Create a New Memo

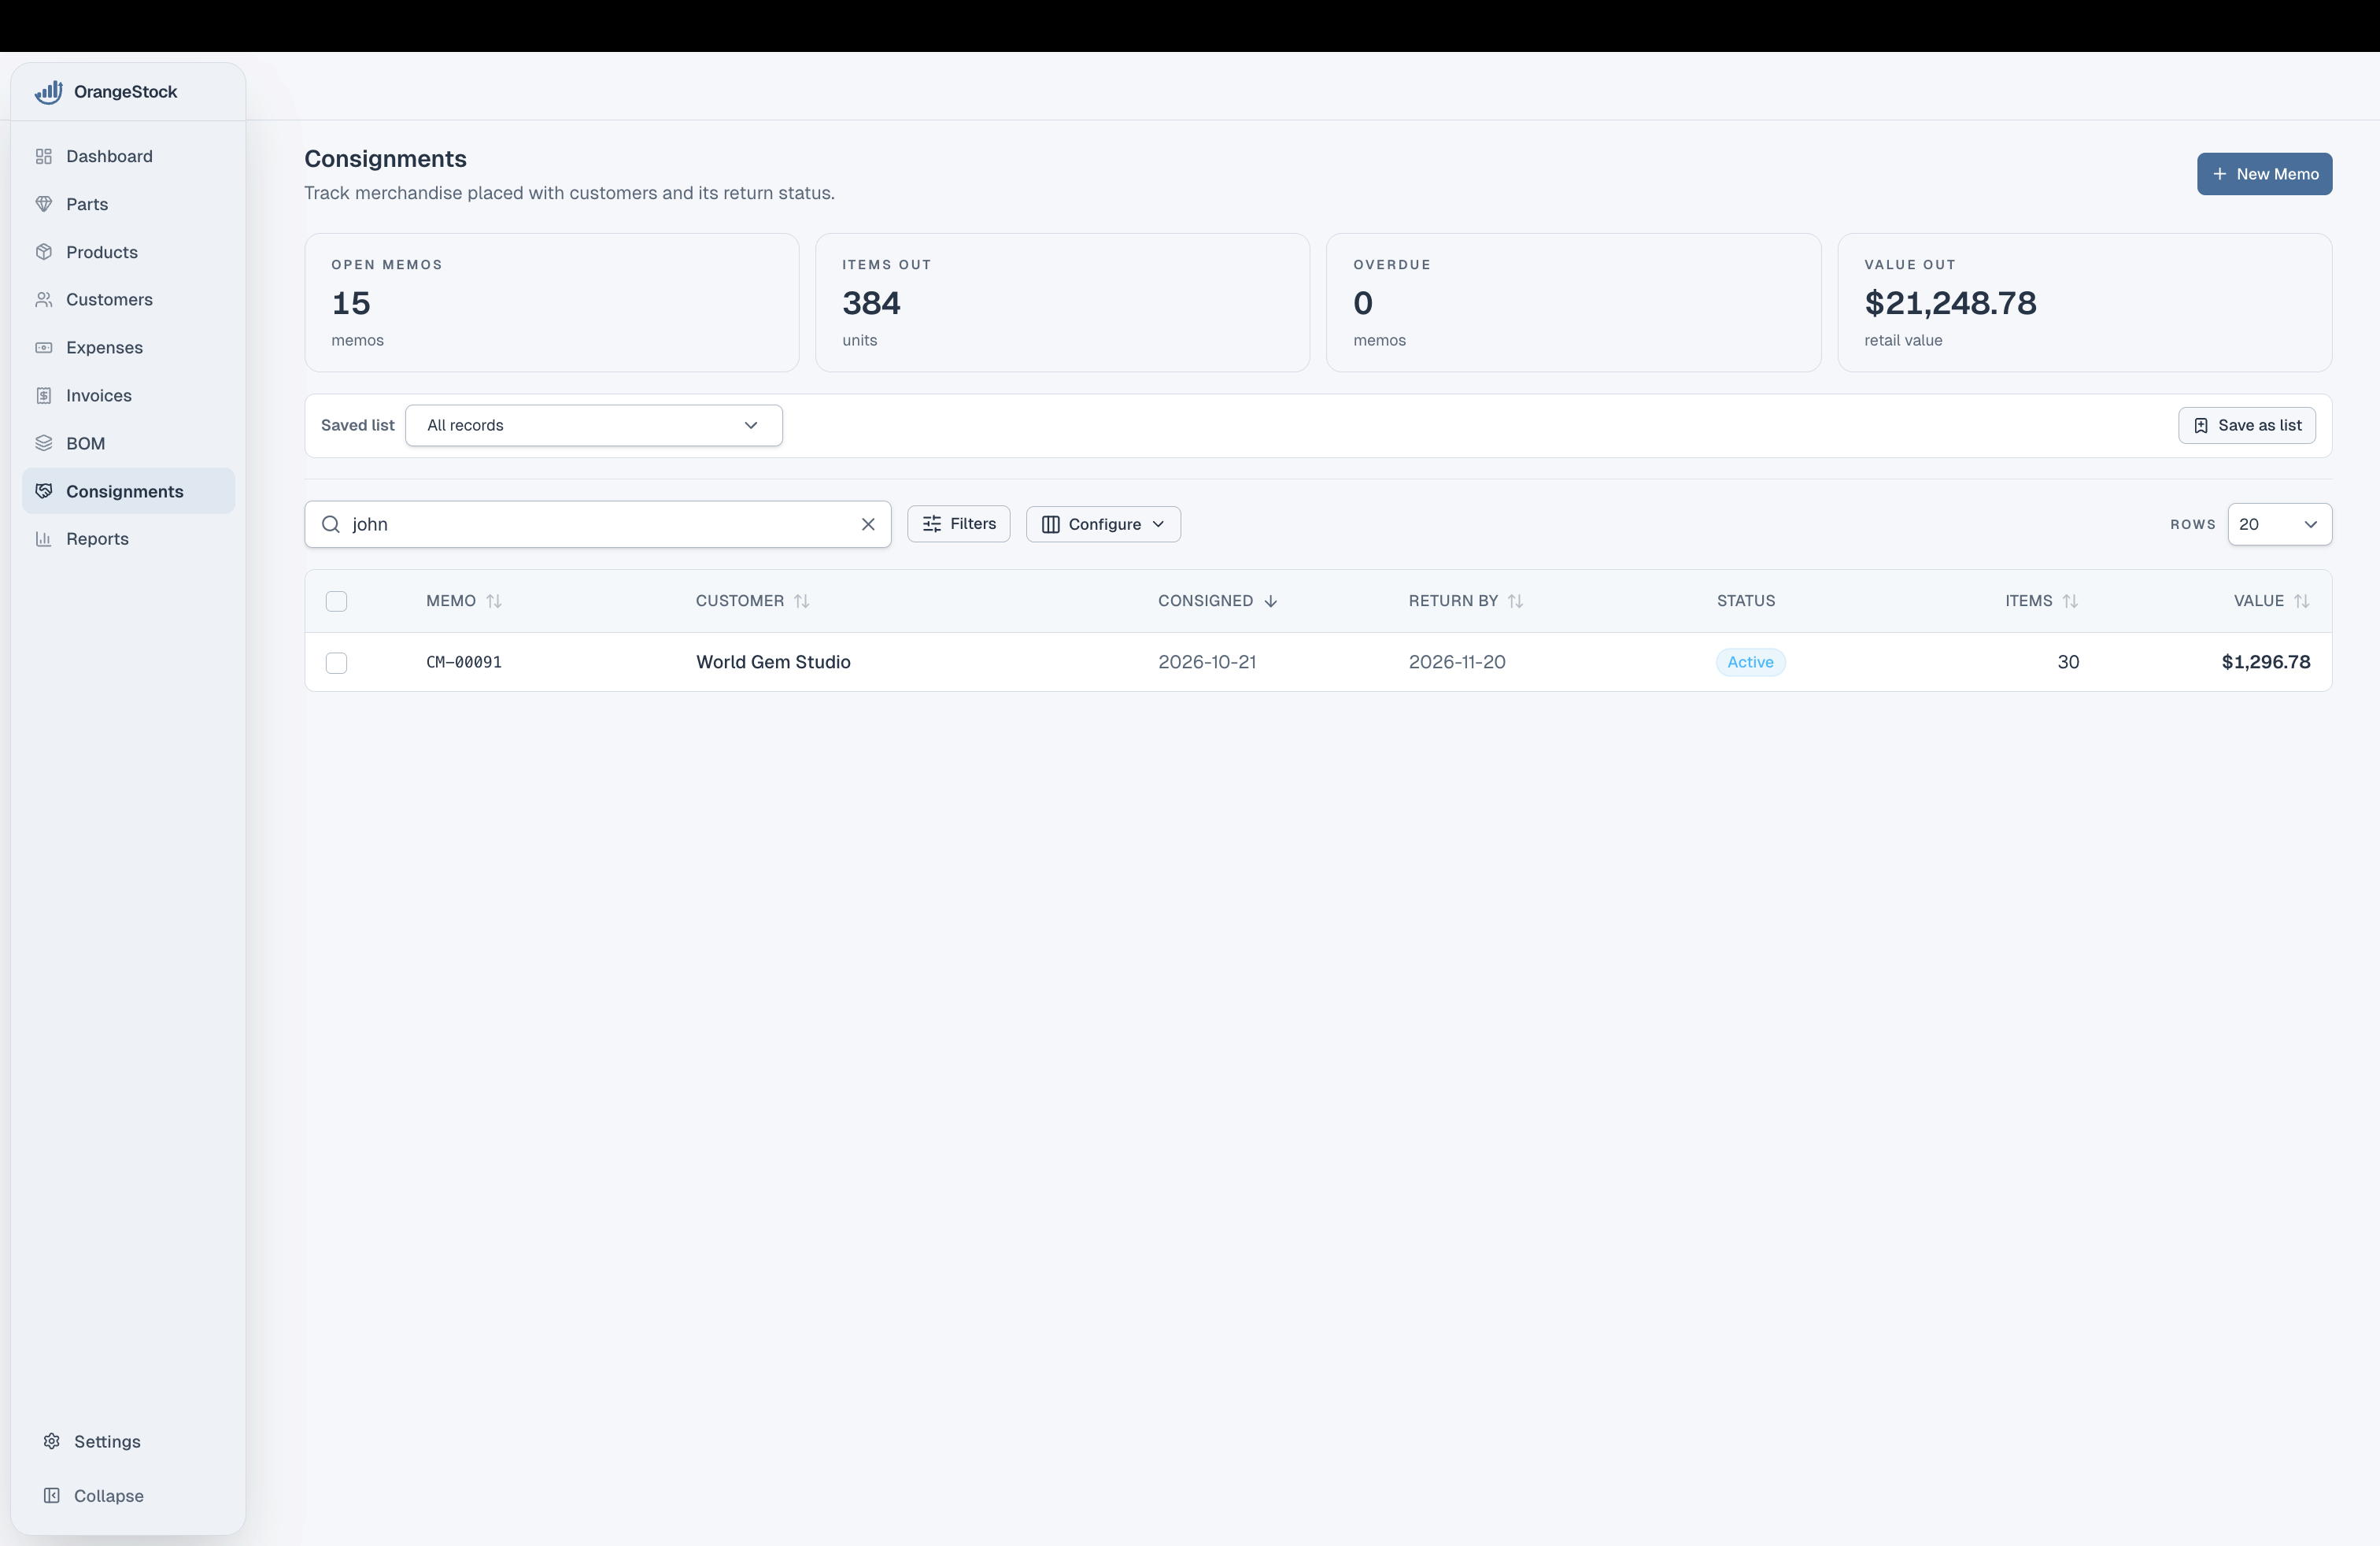pyautogui.click(x=2264, y=174)
